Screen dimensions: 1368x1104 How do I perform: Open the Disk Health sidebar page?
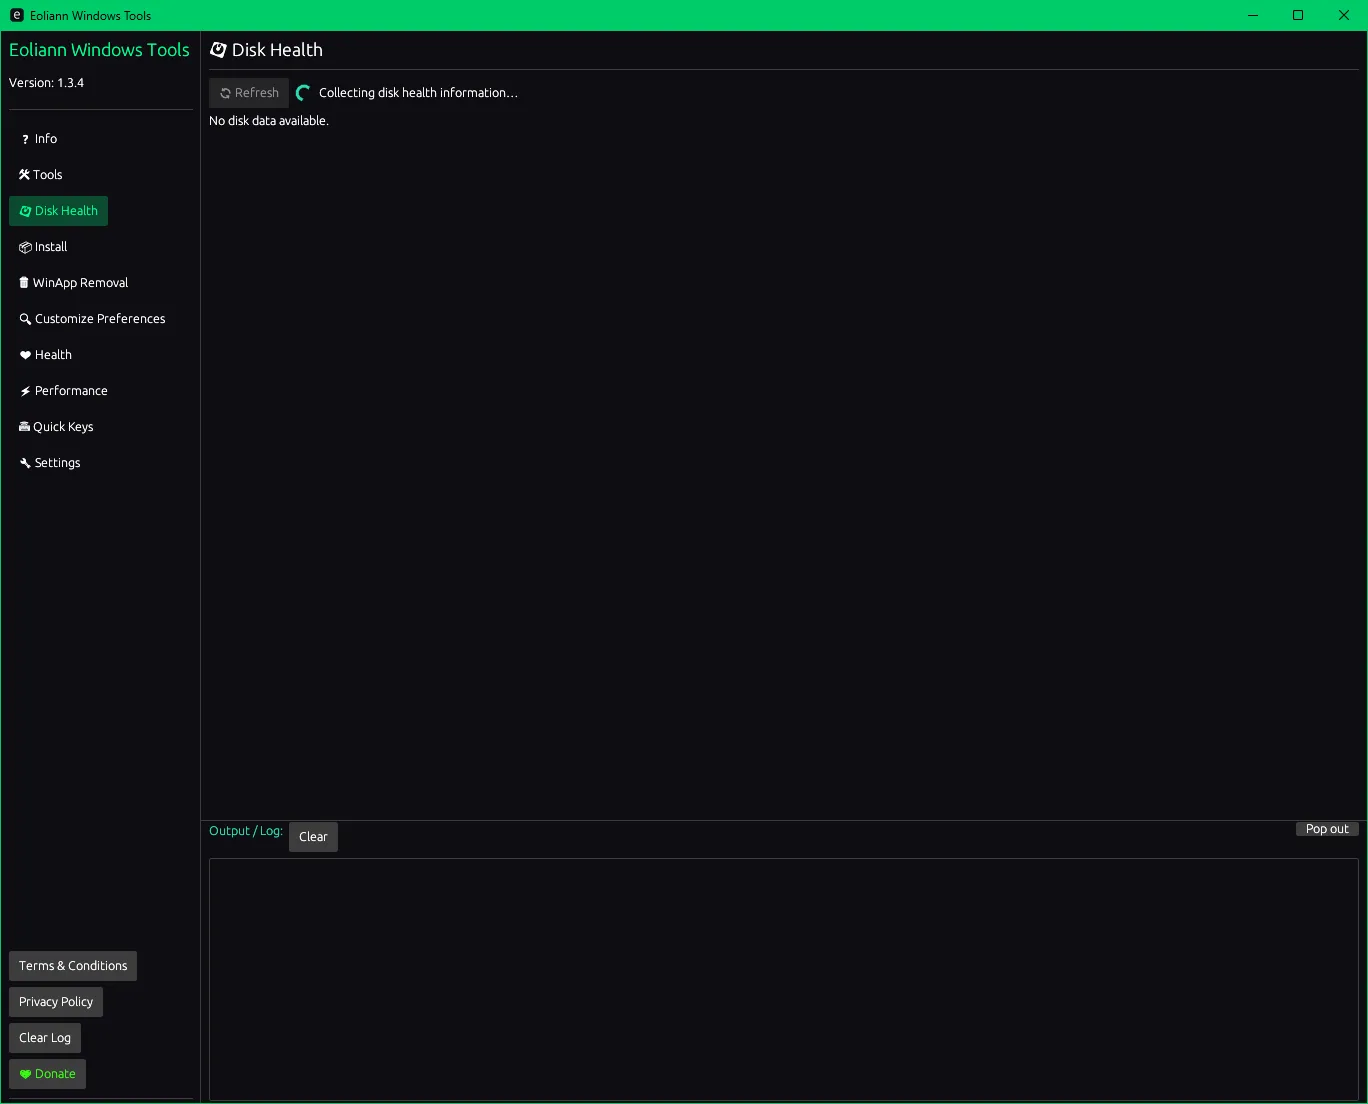[x=59, y=211]
